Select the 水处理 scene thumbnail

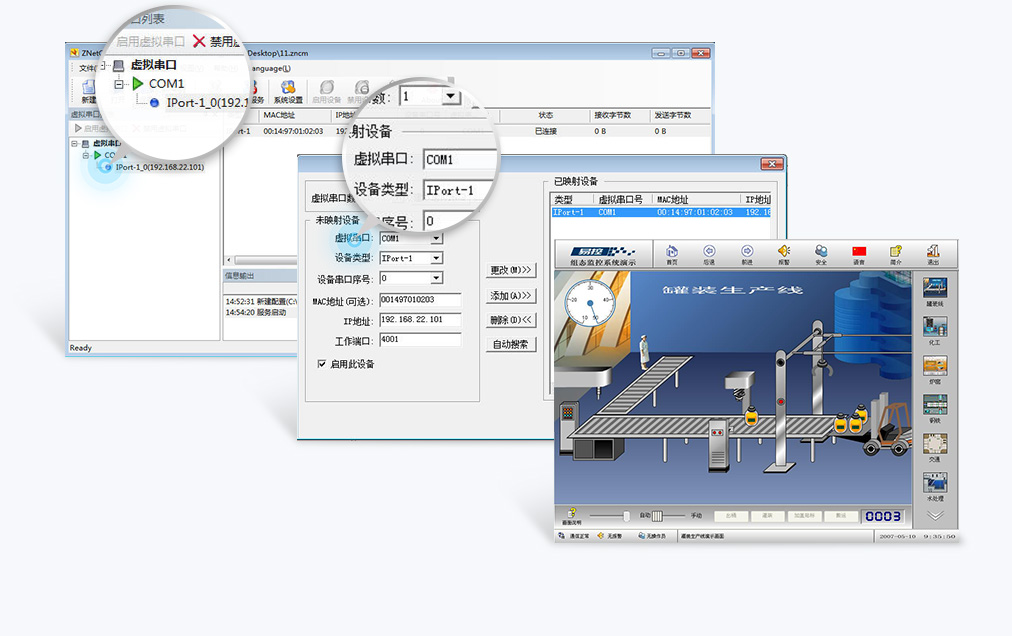tap(935, 482)
